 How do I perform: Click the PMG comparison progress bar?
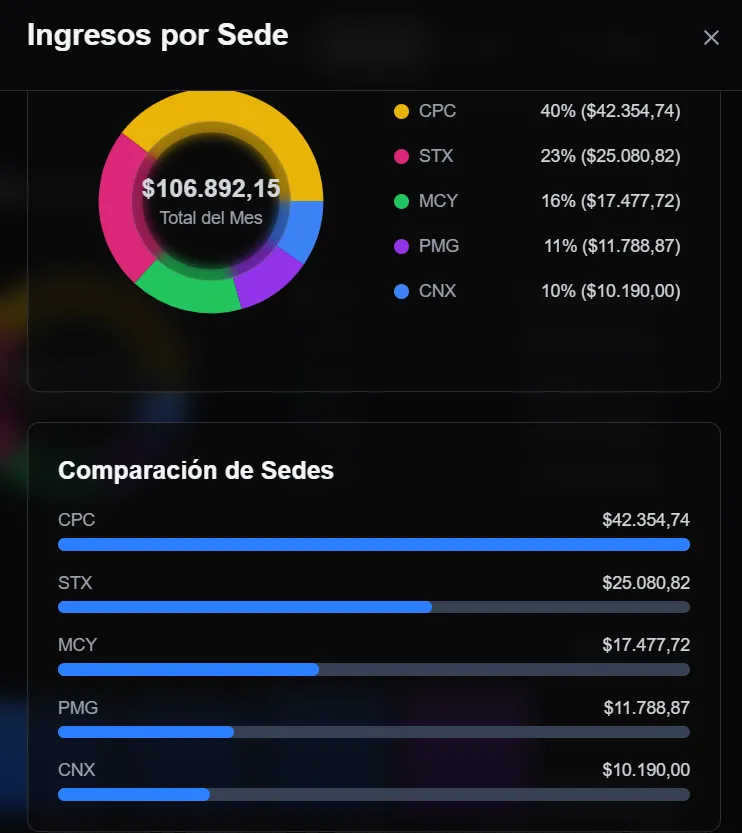(374, 732)
